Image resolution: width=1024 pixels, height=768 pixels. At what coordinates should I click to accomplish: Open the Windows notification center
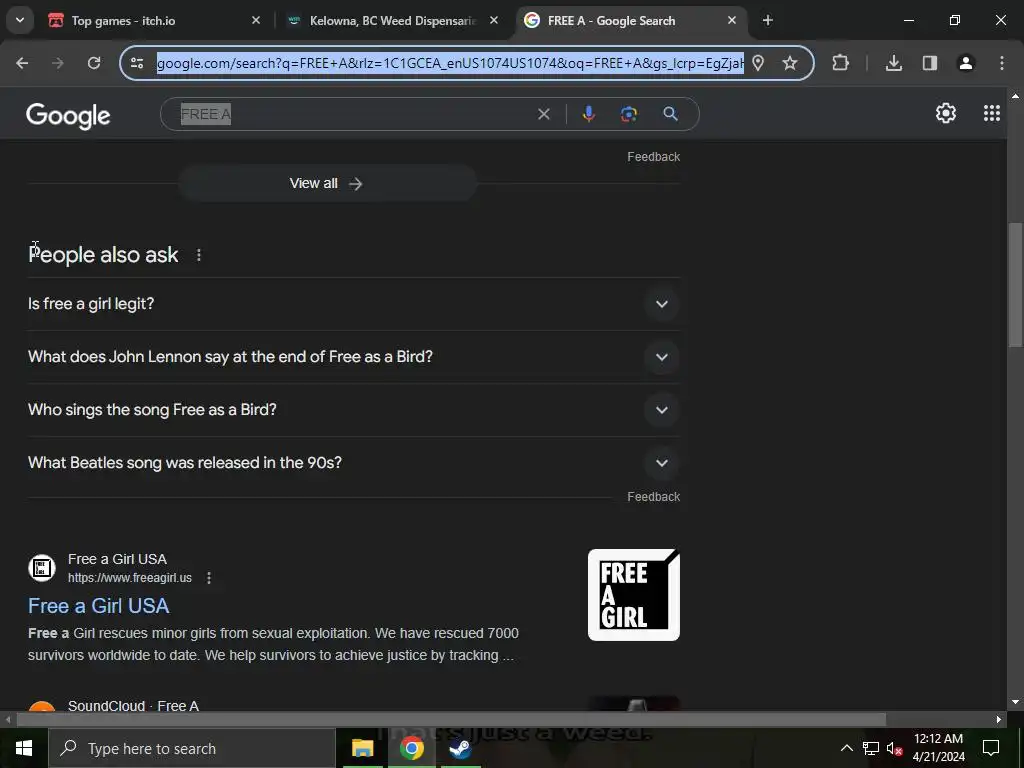991,748
